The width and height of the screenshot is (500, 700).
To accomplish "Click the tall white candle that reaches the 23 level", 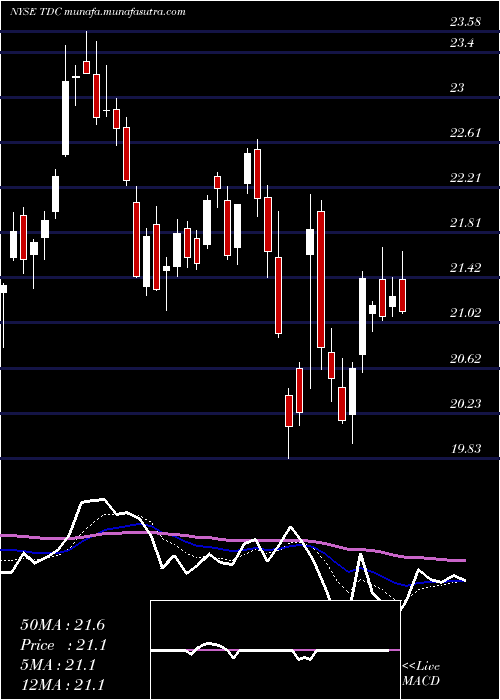I will tap(66, 118).
